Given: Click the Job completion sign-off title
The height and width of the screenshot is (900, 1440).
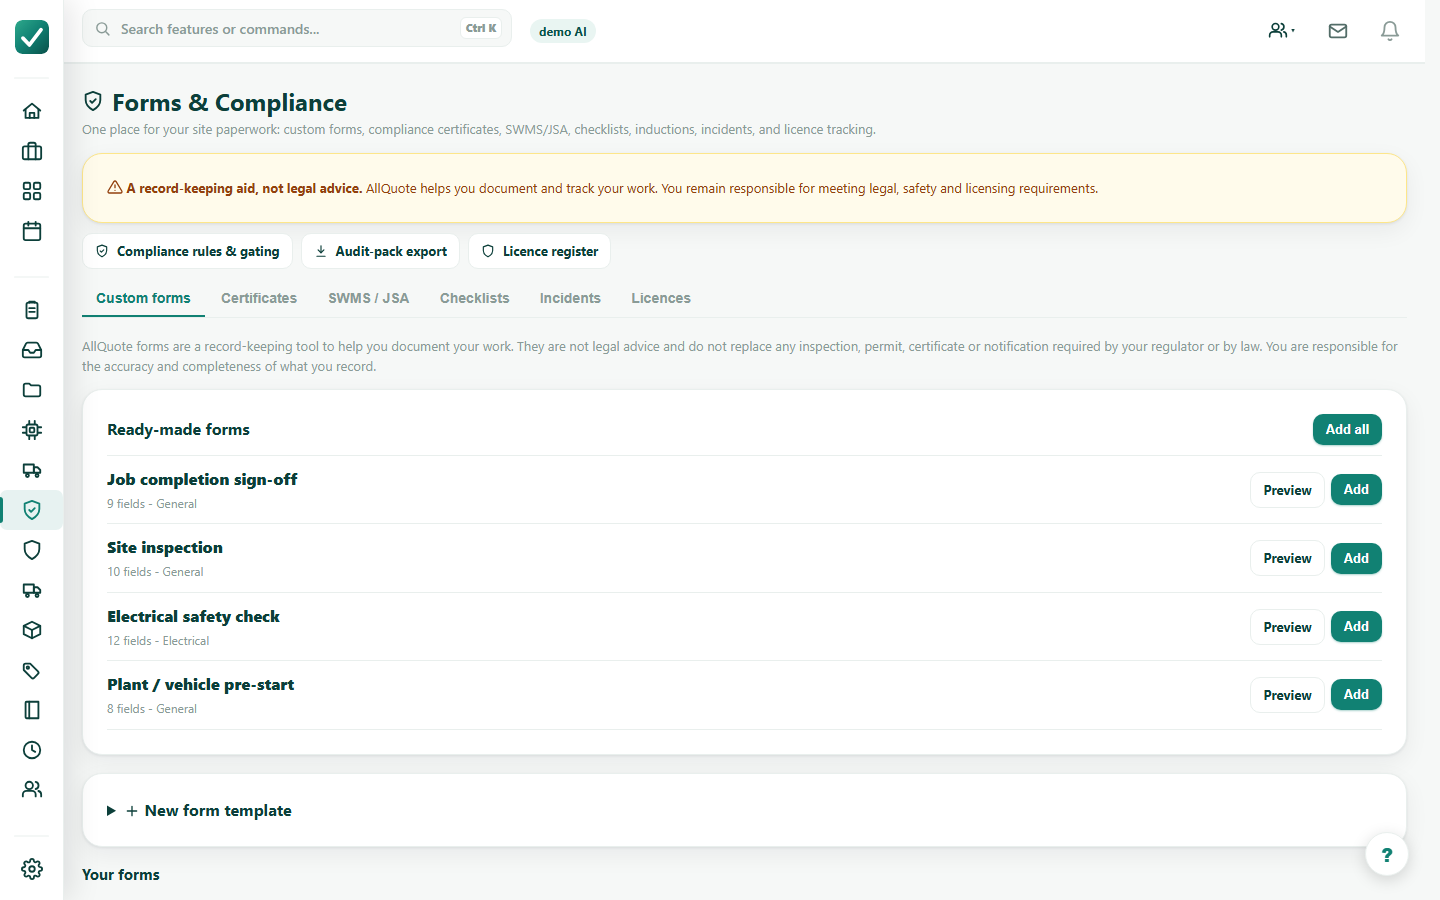Looking at the screenshot, I should 202,480.
